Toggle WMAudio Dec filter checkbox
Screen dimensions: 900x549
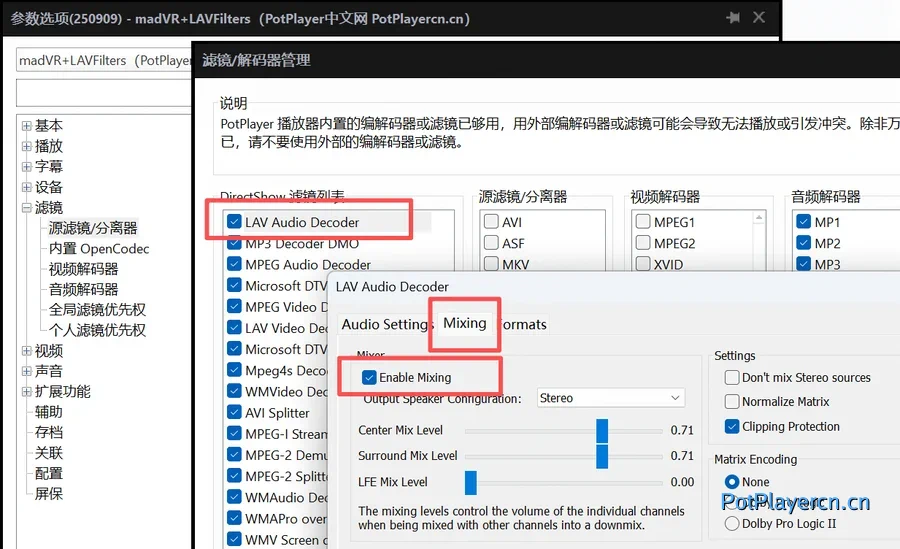coord(234,497)
